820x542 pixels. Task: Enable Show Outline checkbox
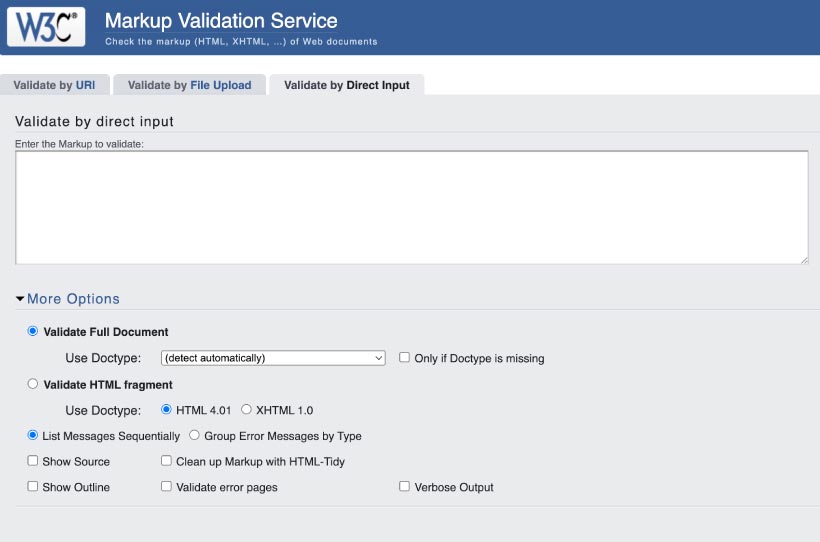coord(32,486)
